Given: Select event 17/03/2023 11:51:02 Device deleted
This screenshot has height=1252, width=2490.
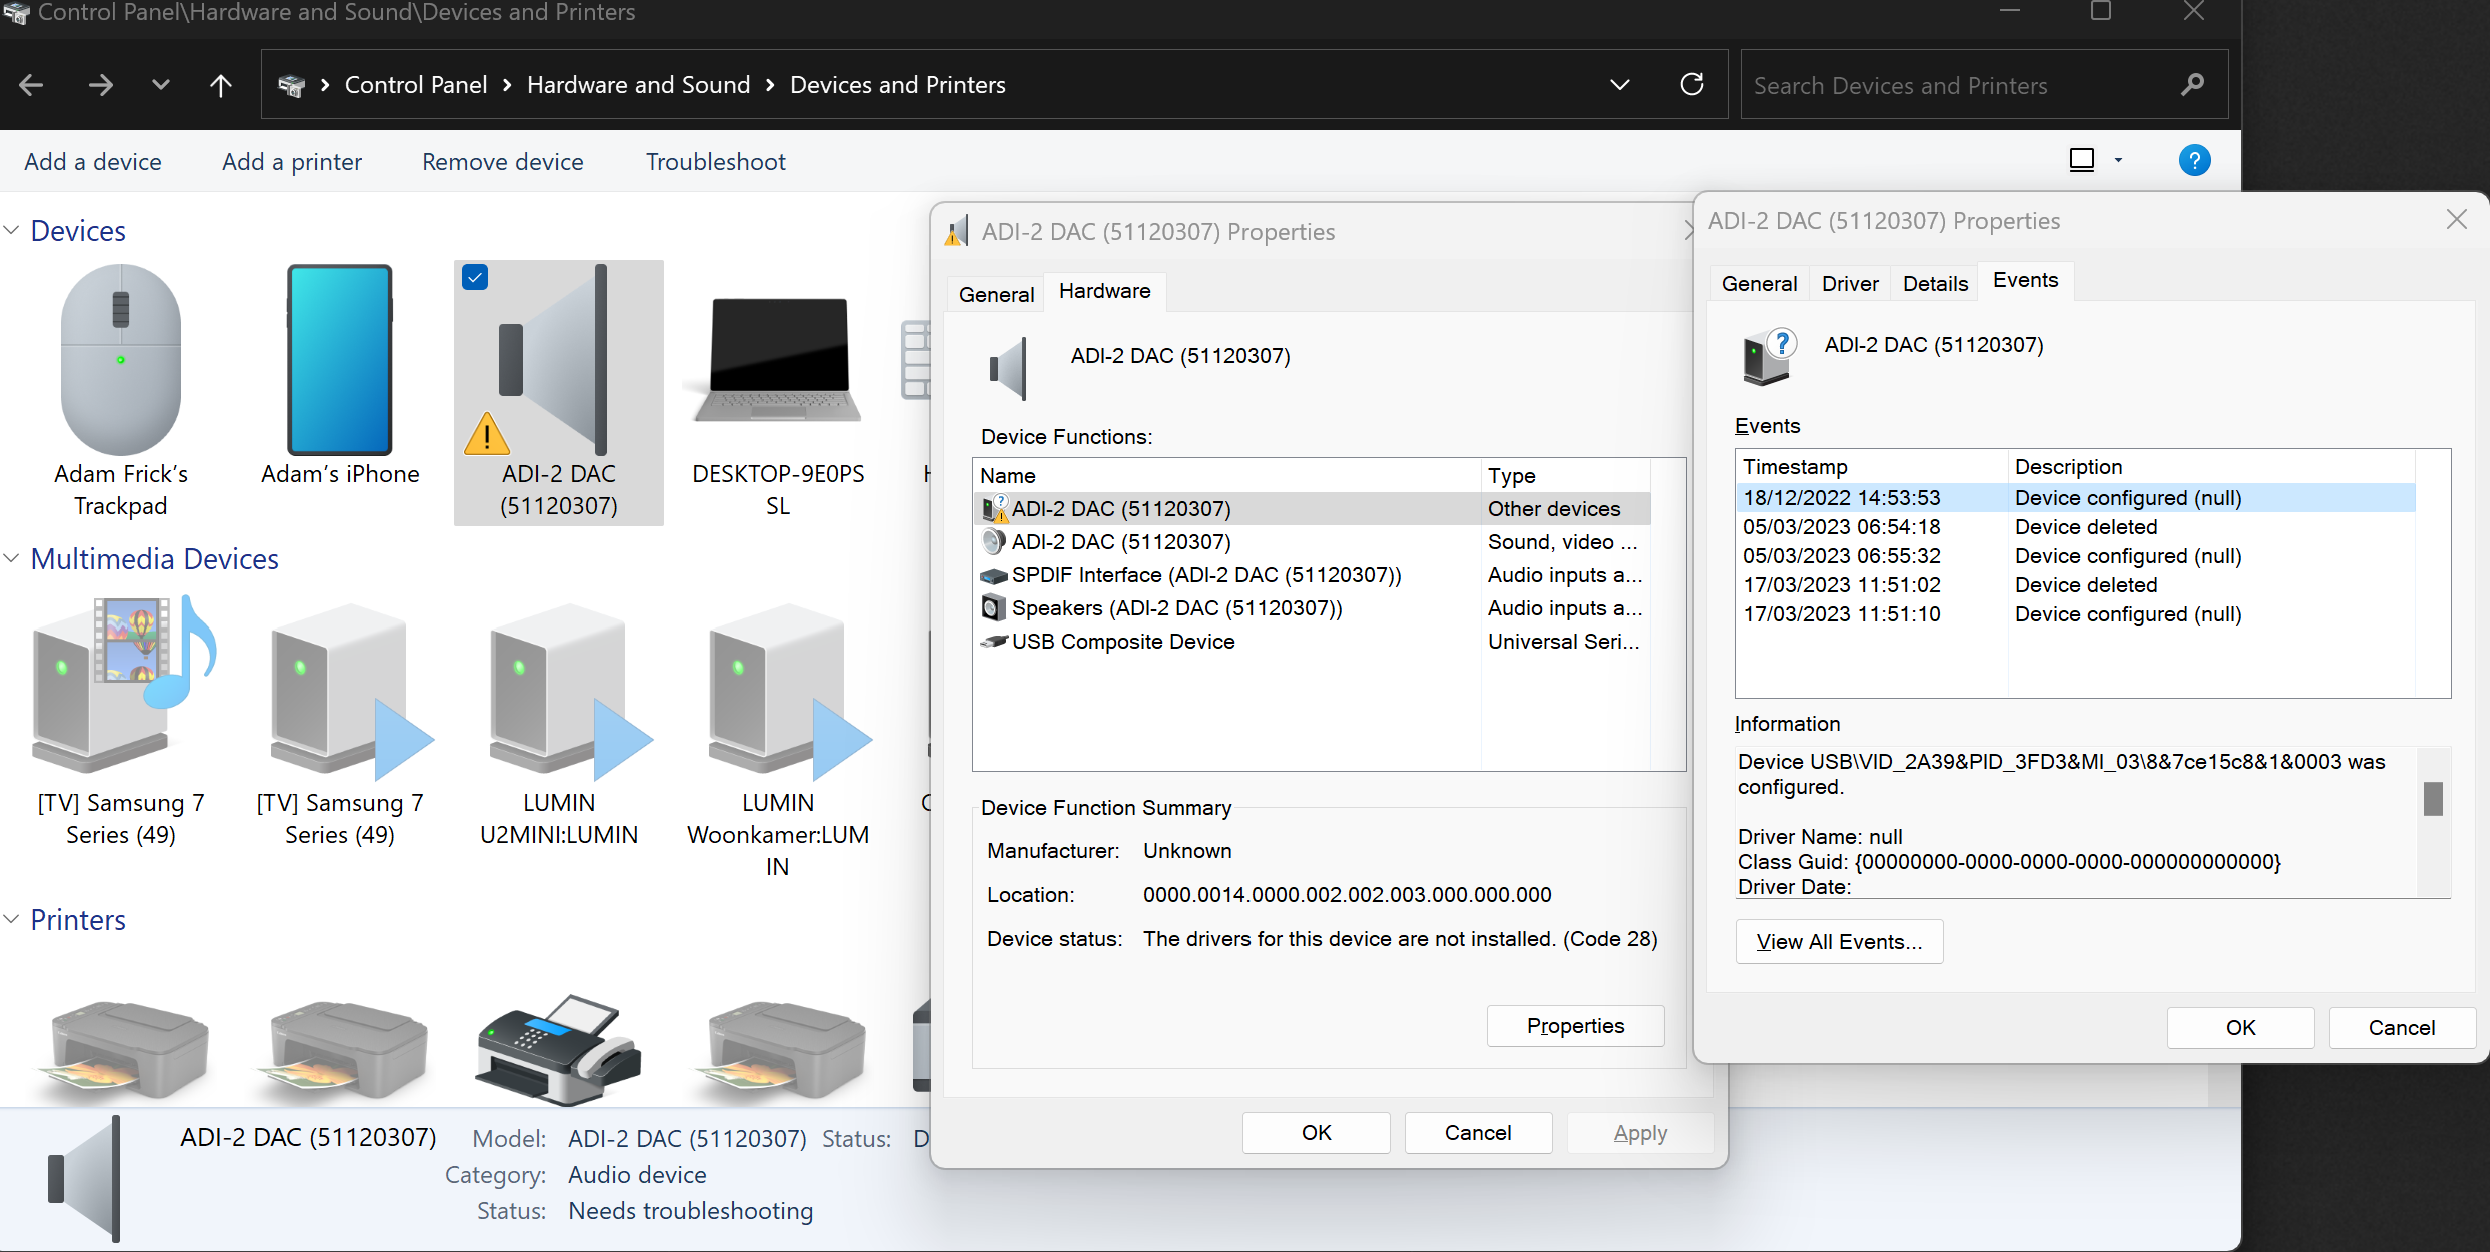Looking at the screenshot, I should tap(2077, 585).
